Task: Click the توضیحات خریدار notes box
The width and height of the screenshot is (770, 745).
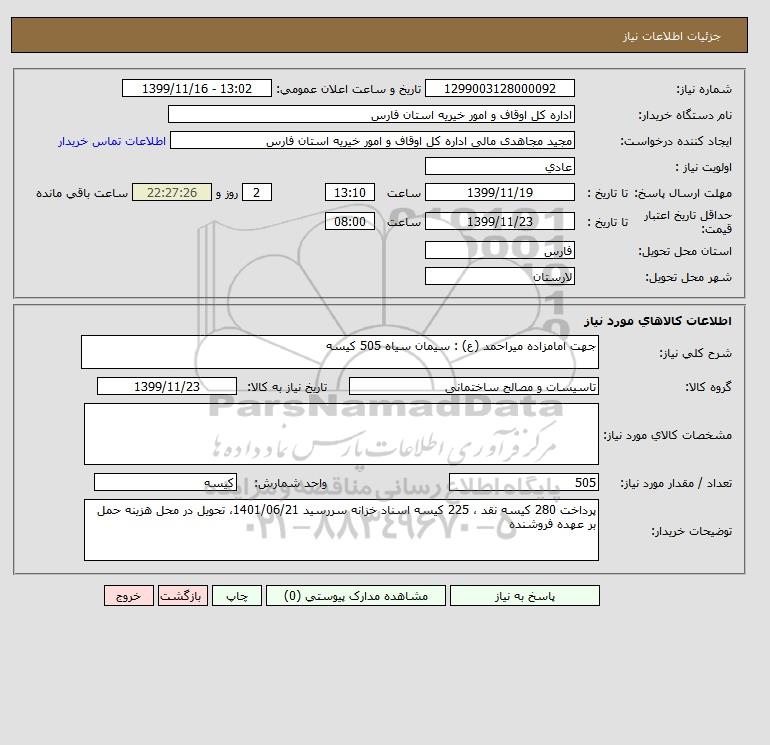Action: point(341,530)
